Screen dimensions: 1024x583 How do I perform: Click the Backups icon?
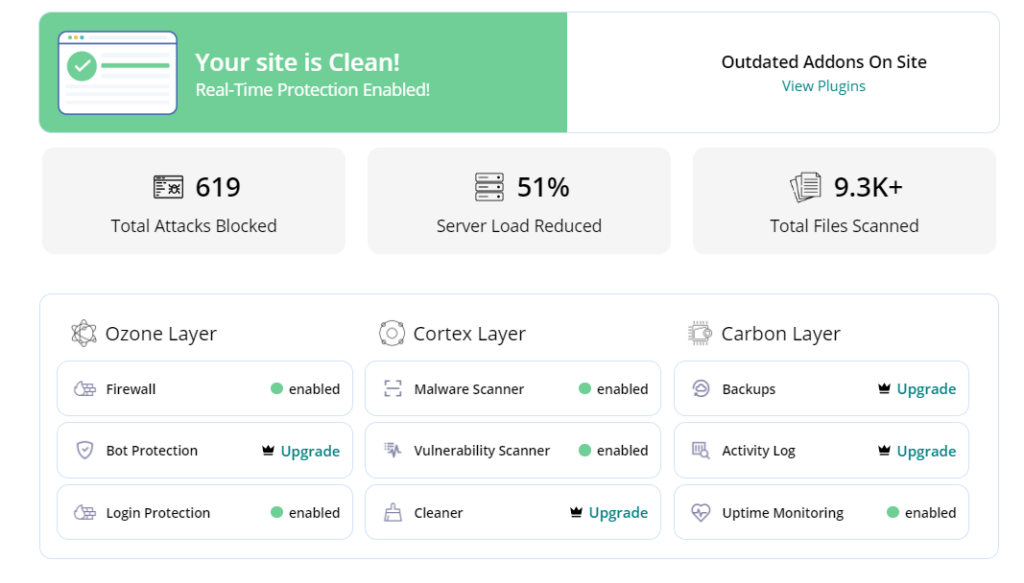tap(701, 389)
